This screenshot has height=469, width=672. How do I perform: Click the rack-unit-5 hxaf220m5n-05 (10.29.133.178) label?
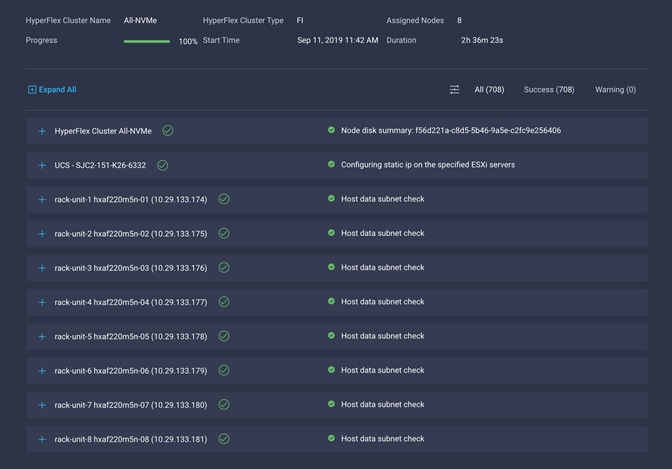pos(131,337)
